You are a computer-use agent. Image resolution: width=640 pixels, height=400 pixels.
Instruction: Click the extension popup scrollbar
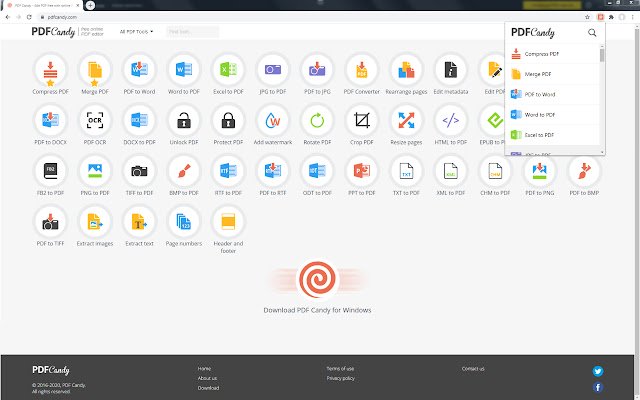(602, 55)
